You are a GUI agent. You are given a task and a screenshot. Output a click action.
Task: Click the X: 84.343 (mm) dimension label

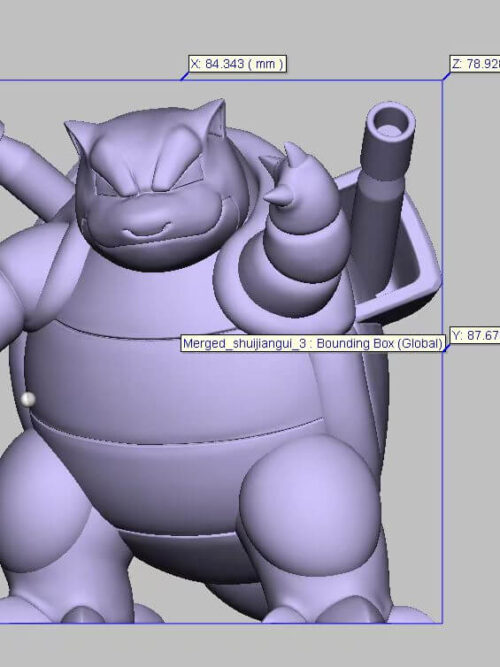237,64
